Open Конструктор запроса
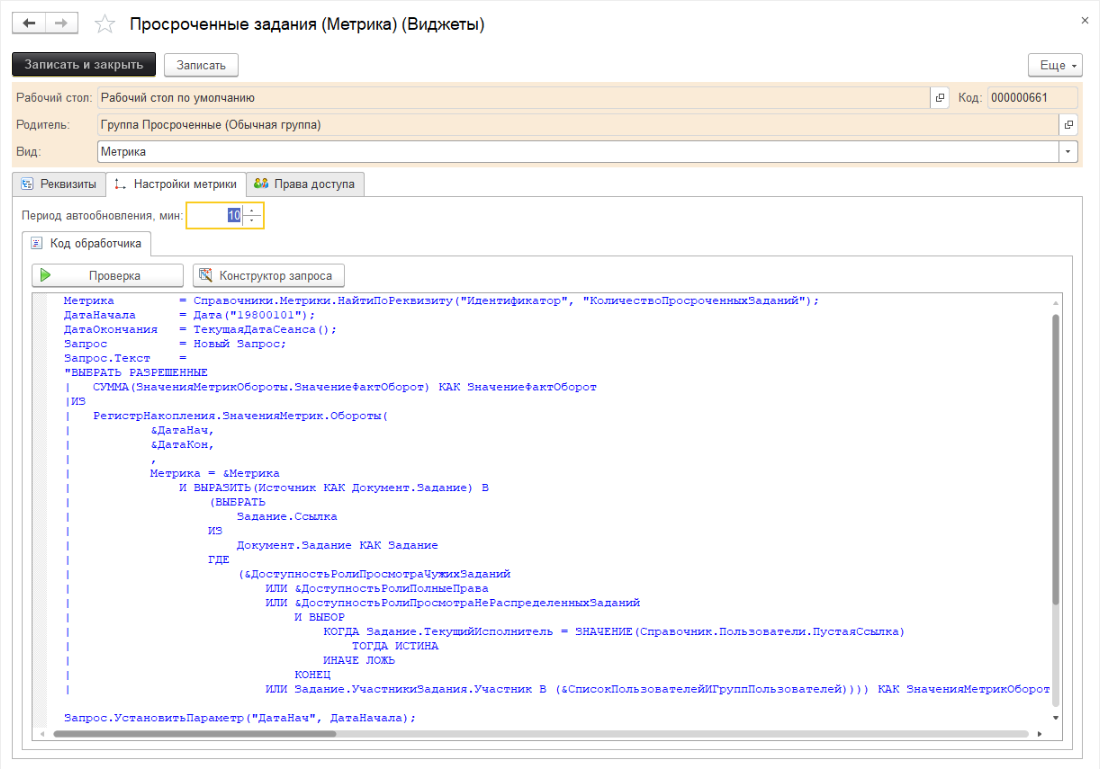Viewport: 1100px width, 769px height. point(269,276)
